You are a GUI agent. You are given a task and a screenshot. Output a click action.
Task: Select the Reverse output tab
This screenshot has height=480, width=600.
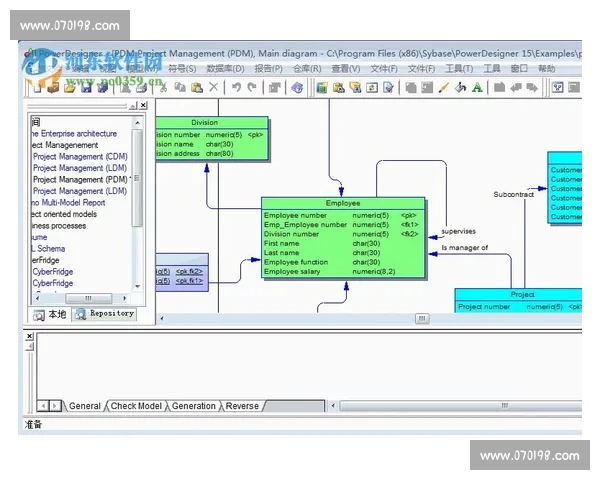point(241,406)
